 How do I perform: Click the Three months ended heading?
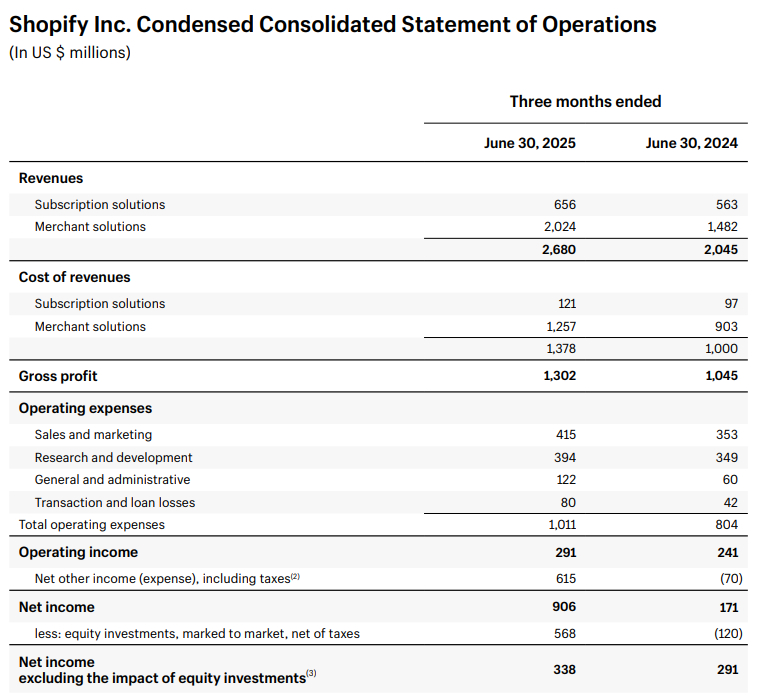(586, 101)
